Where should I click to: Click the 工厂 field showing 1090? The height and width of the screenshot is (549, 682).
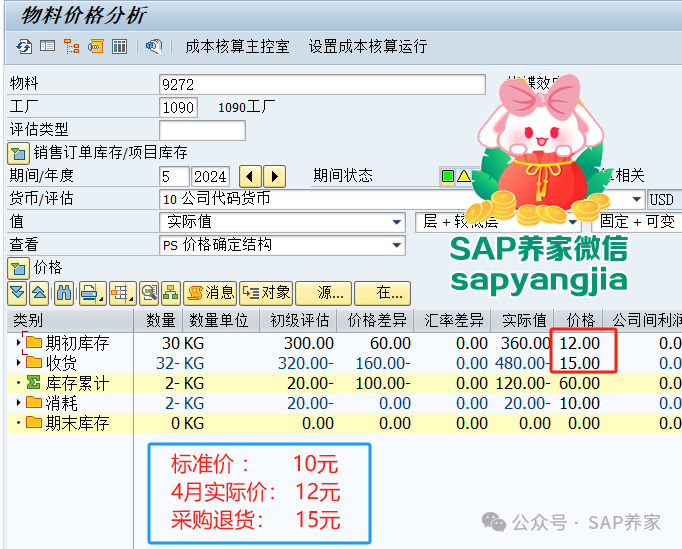(x=178, y=107)
